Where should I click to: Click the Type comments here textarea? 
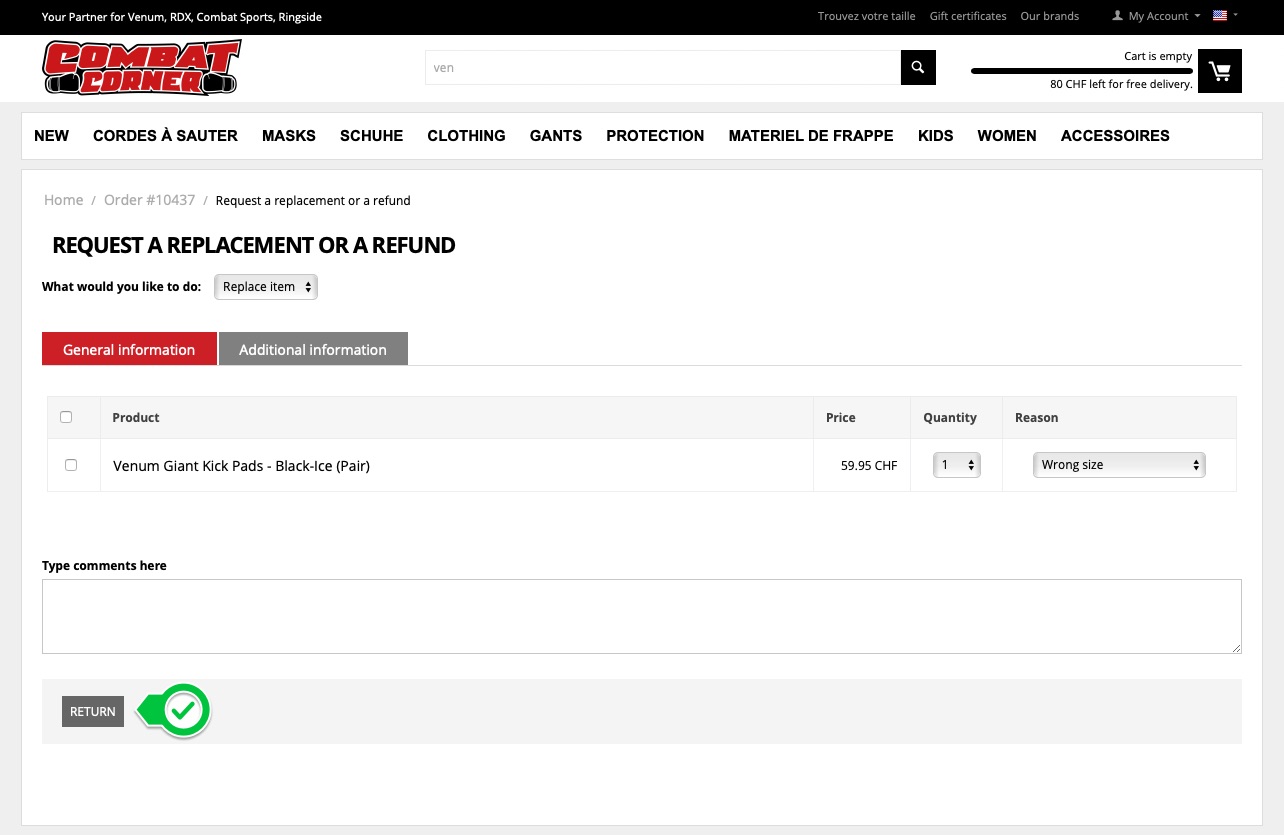click(x=642, y=616)
